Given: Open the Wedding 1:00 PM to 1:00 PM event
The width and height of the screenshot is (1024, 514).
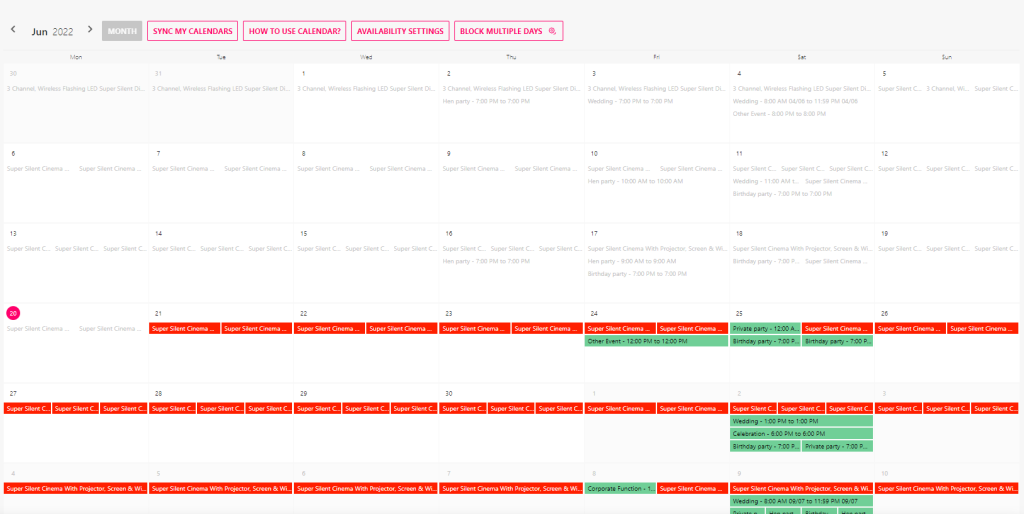Looking at the screenshot, I should [x=801, y=421].
